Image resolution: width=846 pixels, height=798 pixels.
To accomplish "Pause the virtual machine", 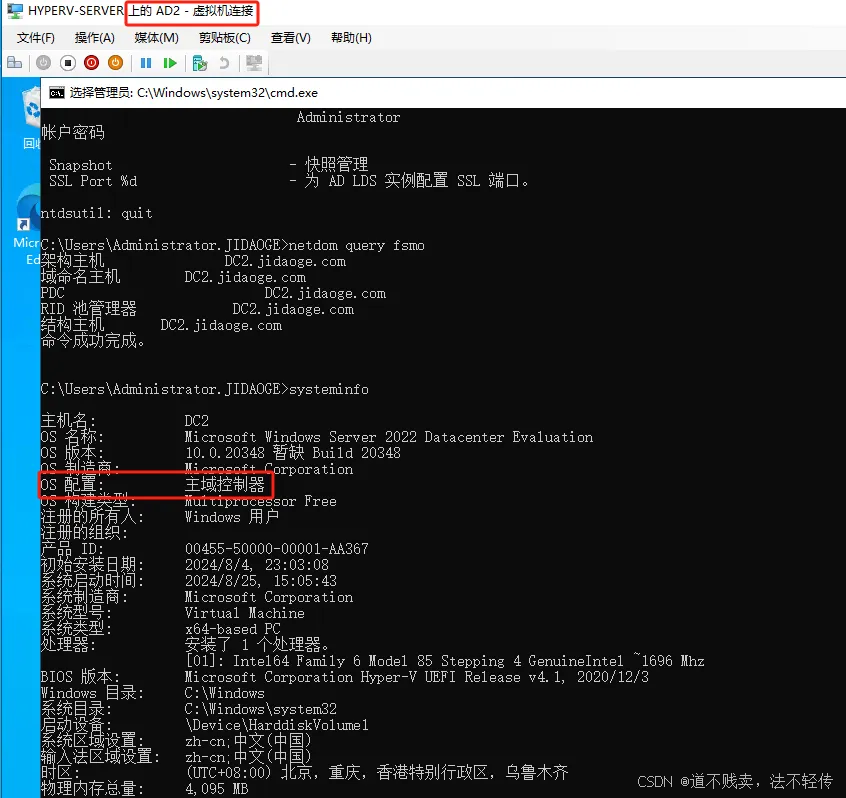I will (x=146, y=63).
